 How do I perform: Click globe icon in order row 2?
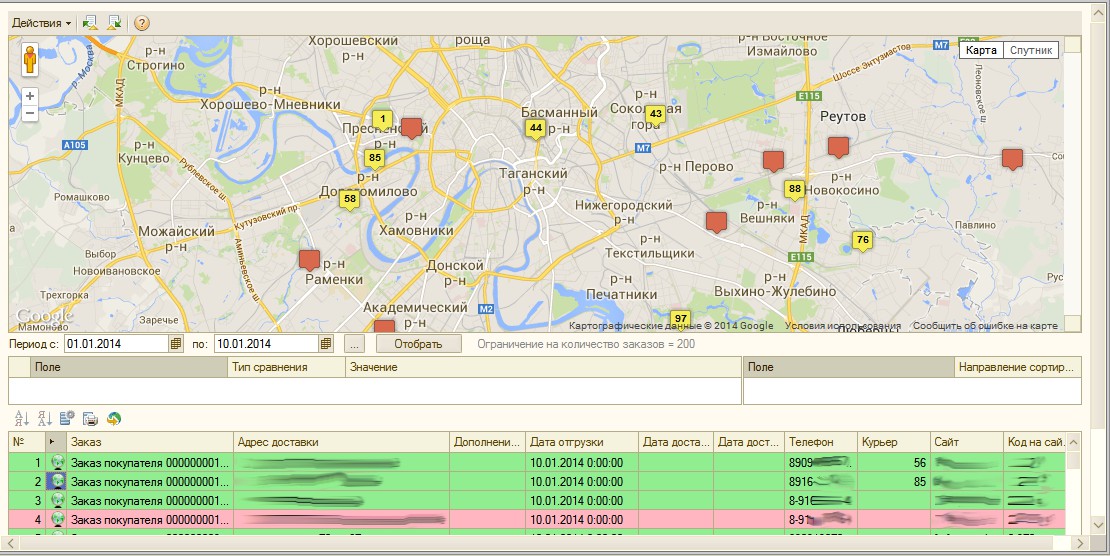[57, 482]
